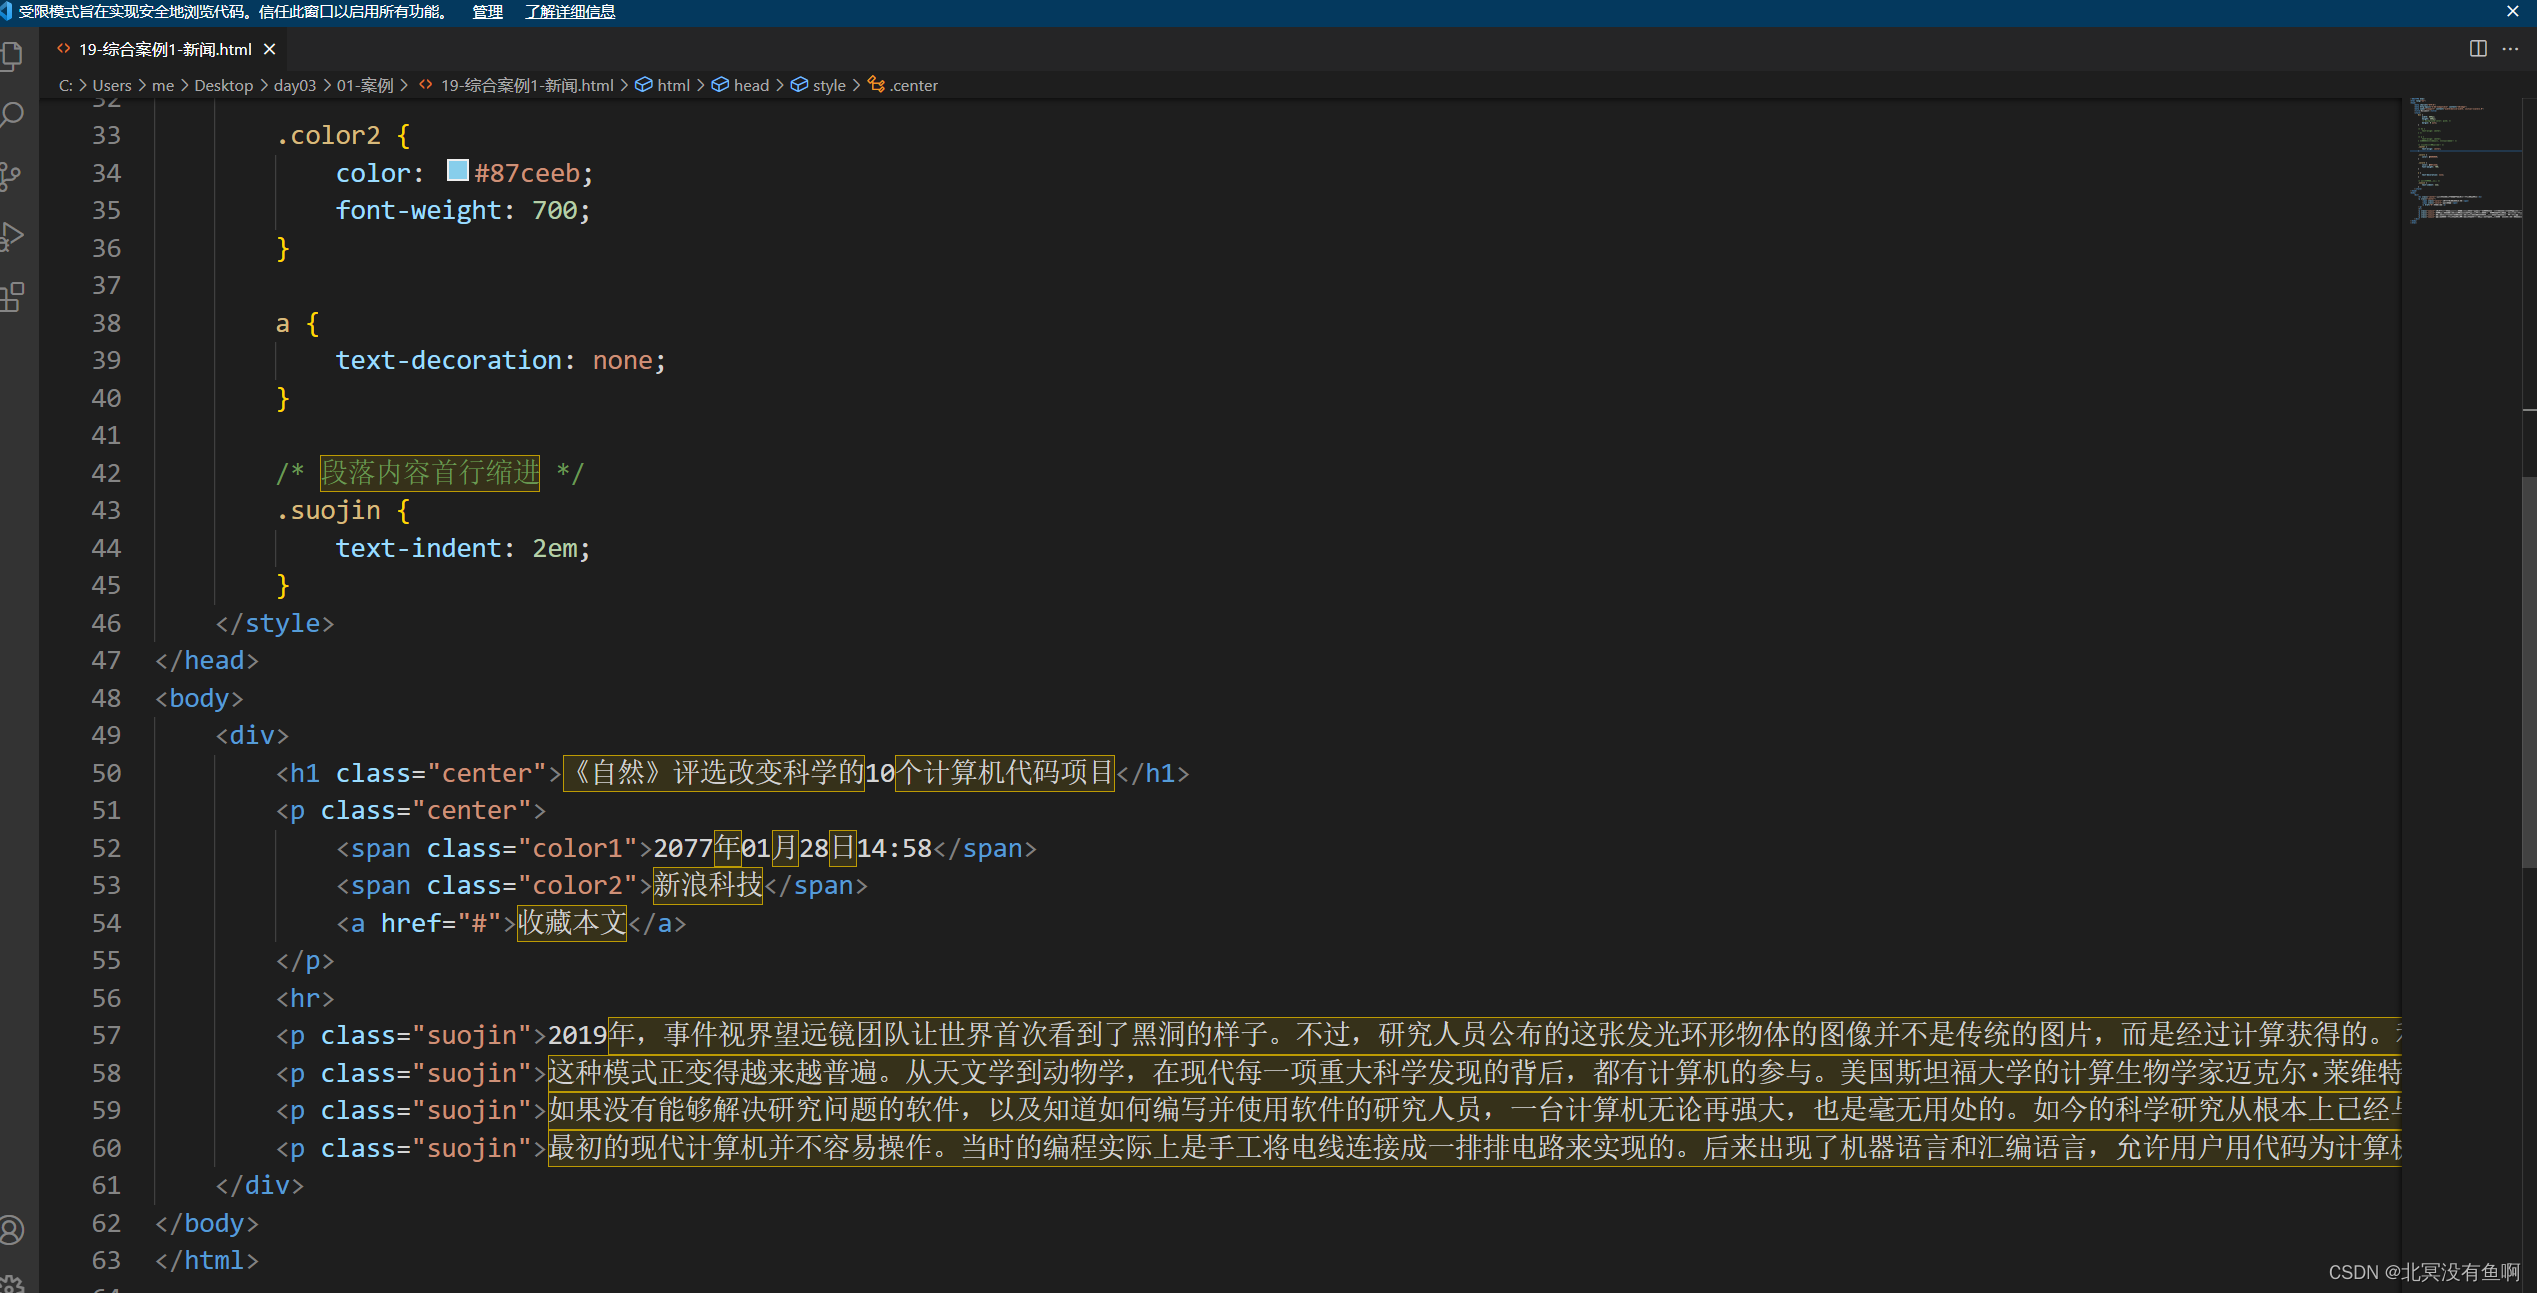Open the Search view icon

pos(12,115)
